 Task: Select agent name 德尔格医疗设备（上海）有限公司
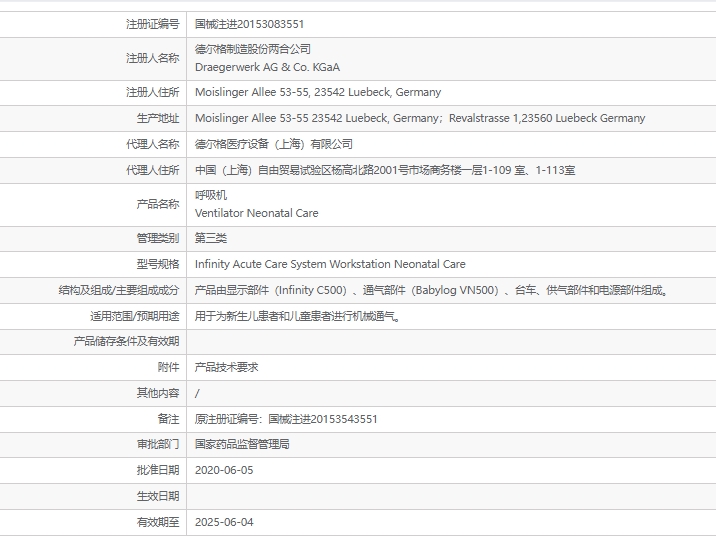pyautogui.click(x=274, y=144)
